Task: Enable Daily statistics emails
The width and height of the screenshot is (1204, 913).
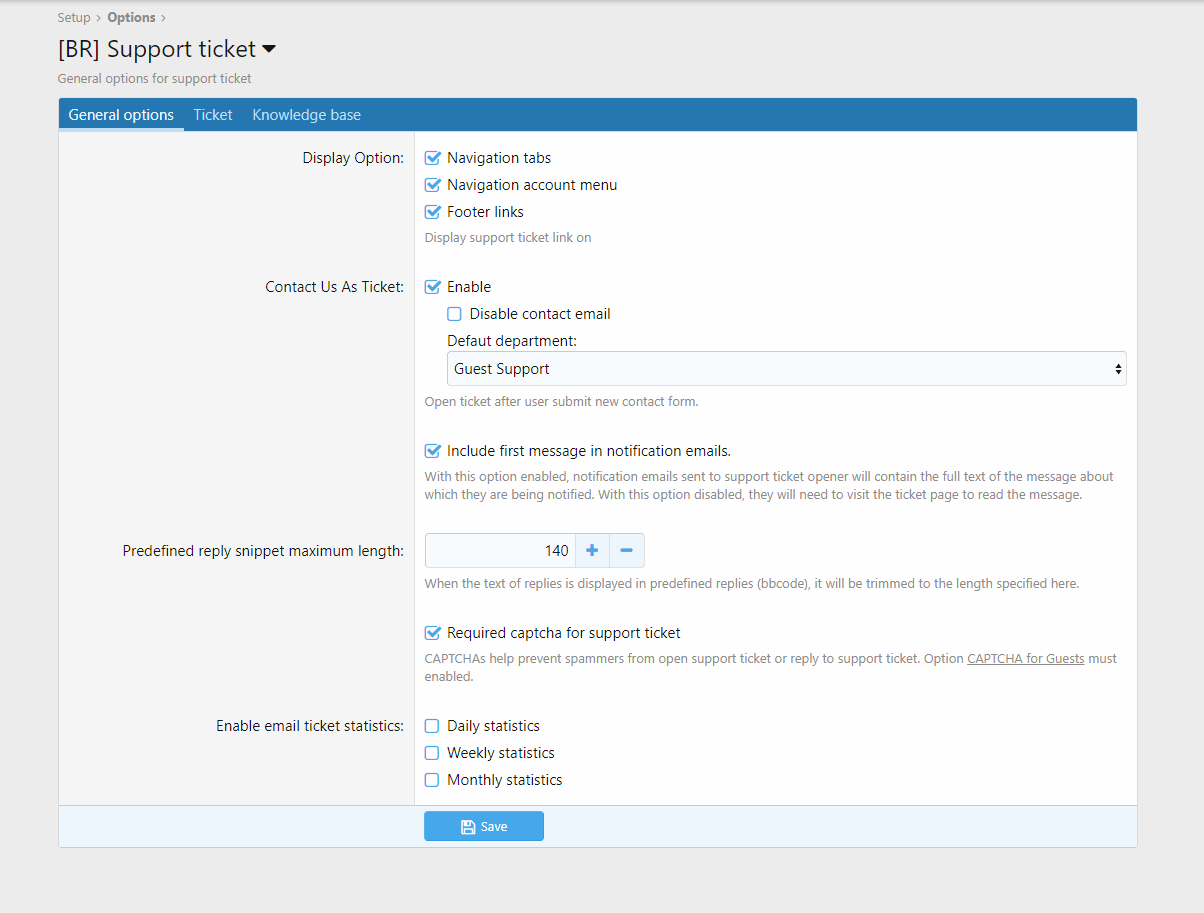Action: 433,726
